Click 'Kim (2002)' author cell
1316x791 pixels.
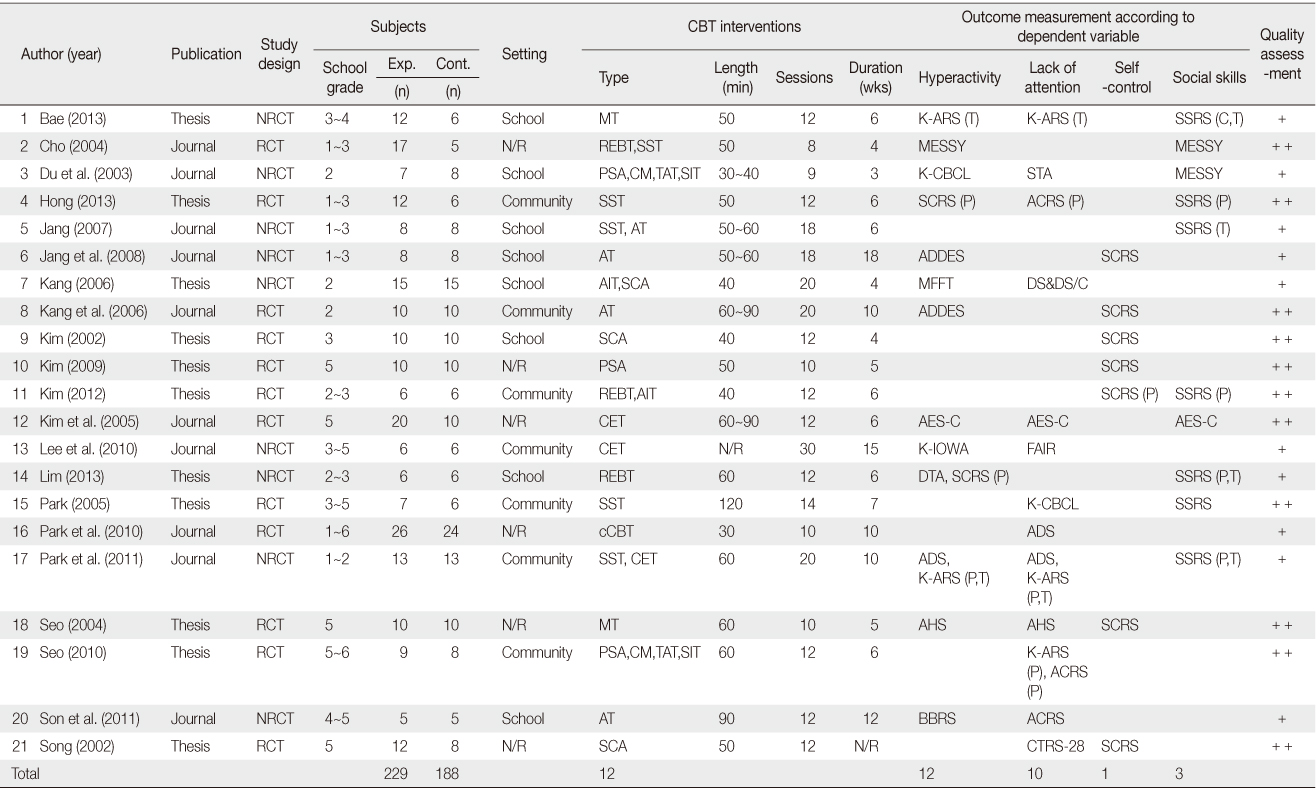[73, 339]
